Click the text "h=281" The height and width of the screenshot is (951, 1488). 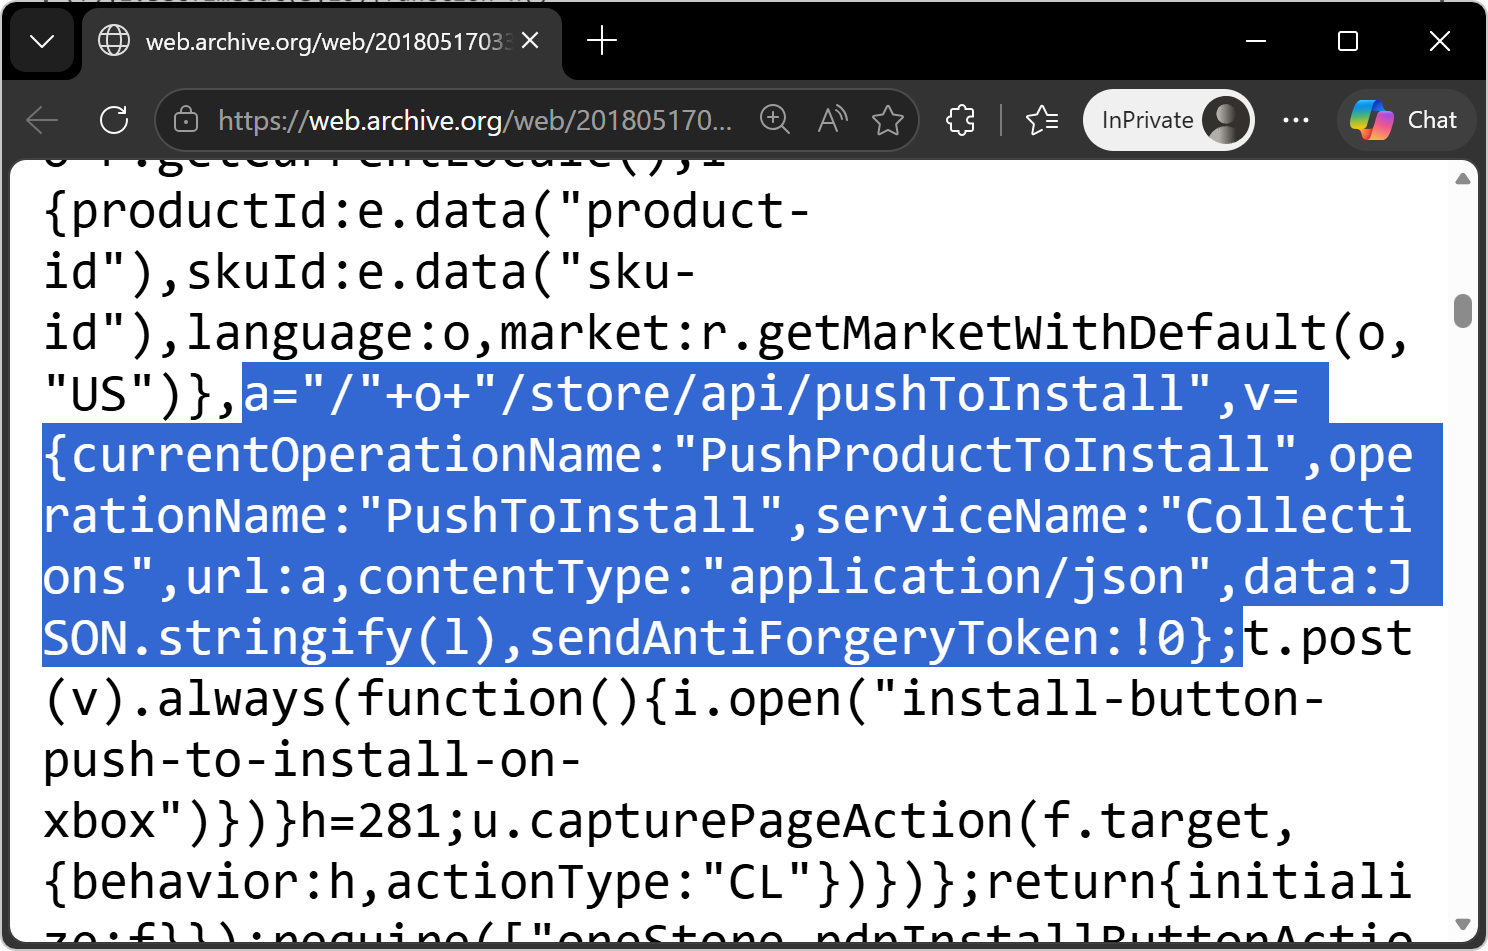pos(370,822)
